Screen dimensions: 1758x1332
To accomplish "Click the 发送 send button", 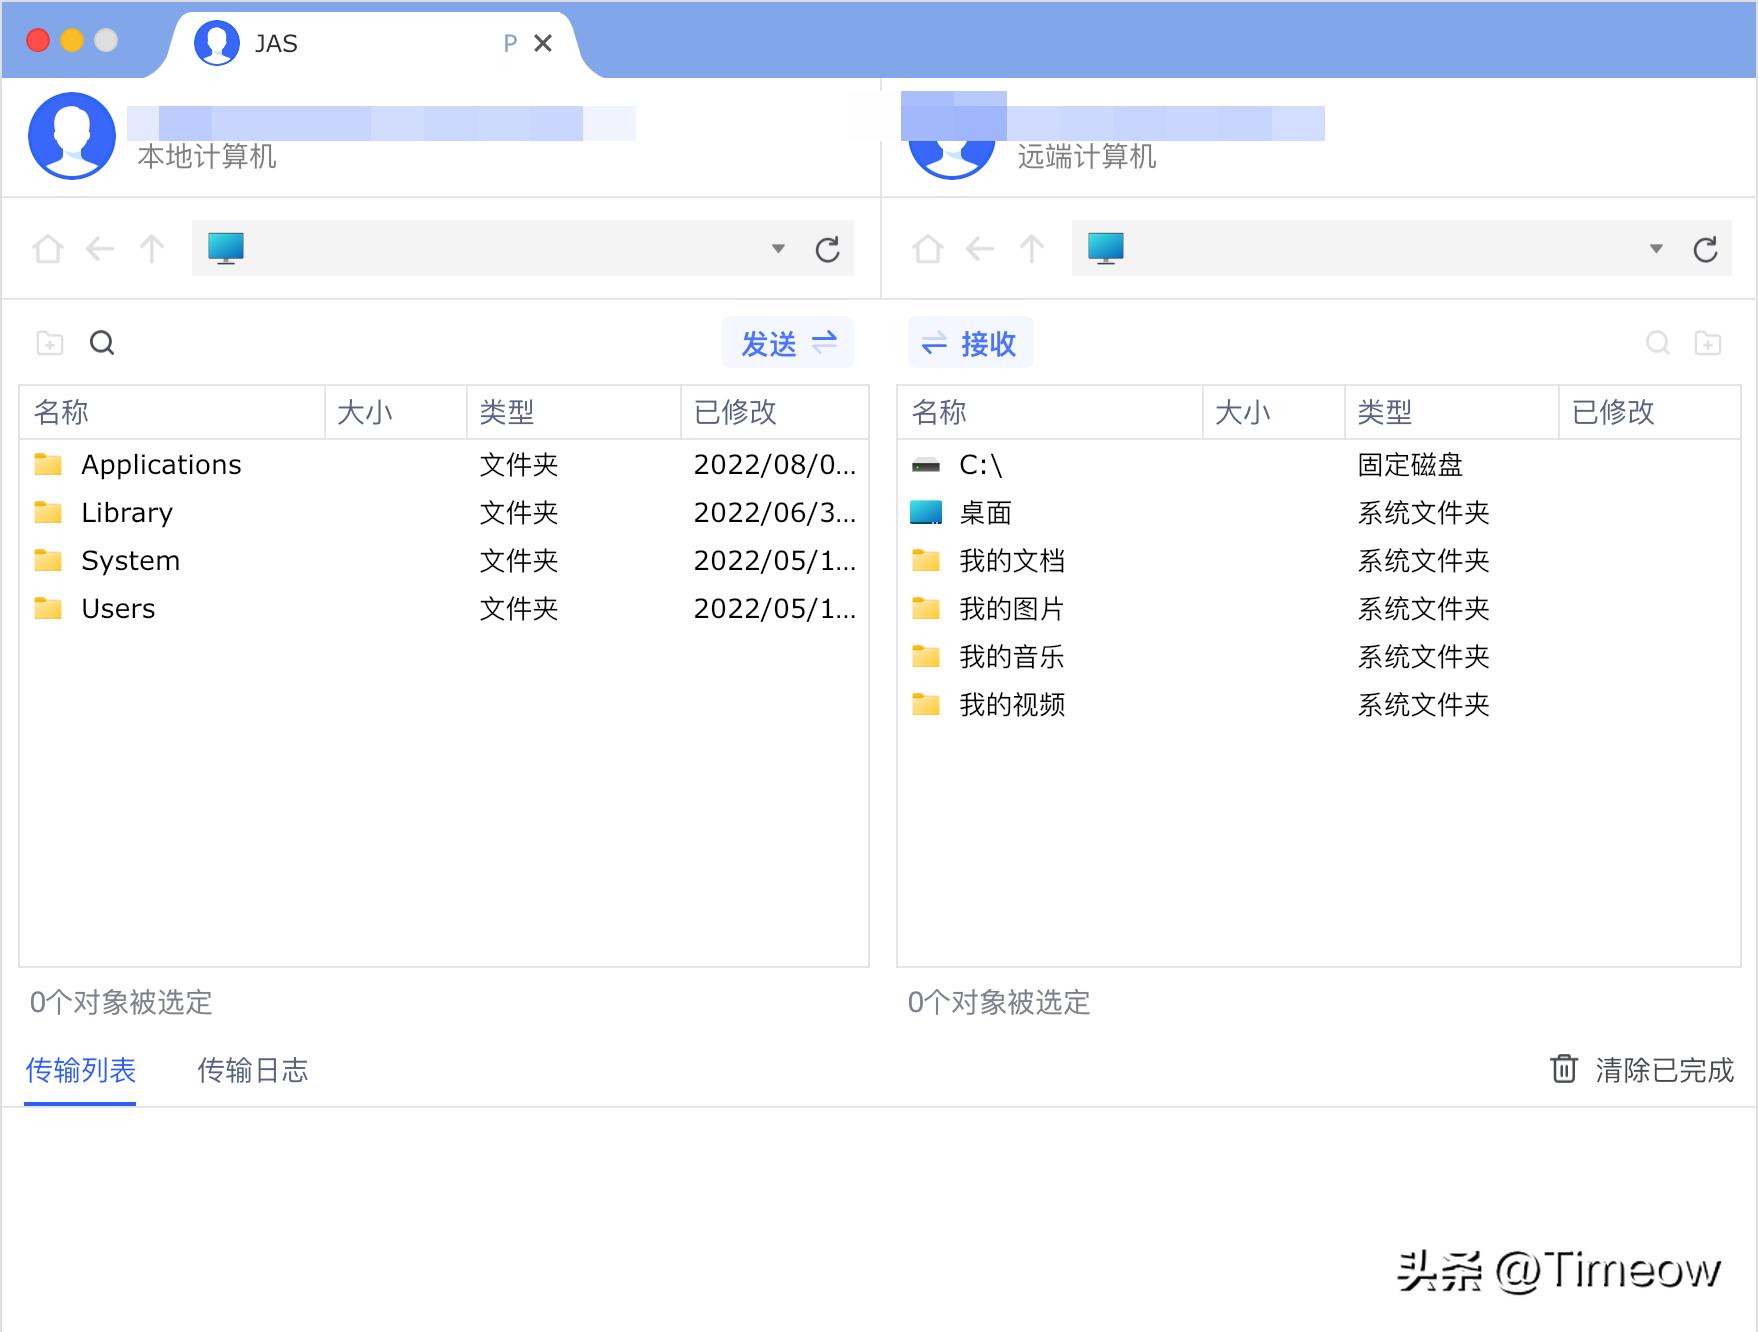I will 787,341.
